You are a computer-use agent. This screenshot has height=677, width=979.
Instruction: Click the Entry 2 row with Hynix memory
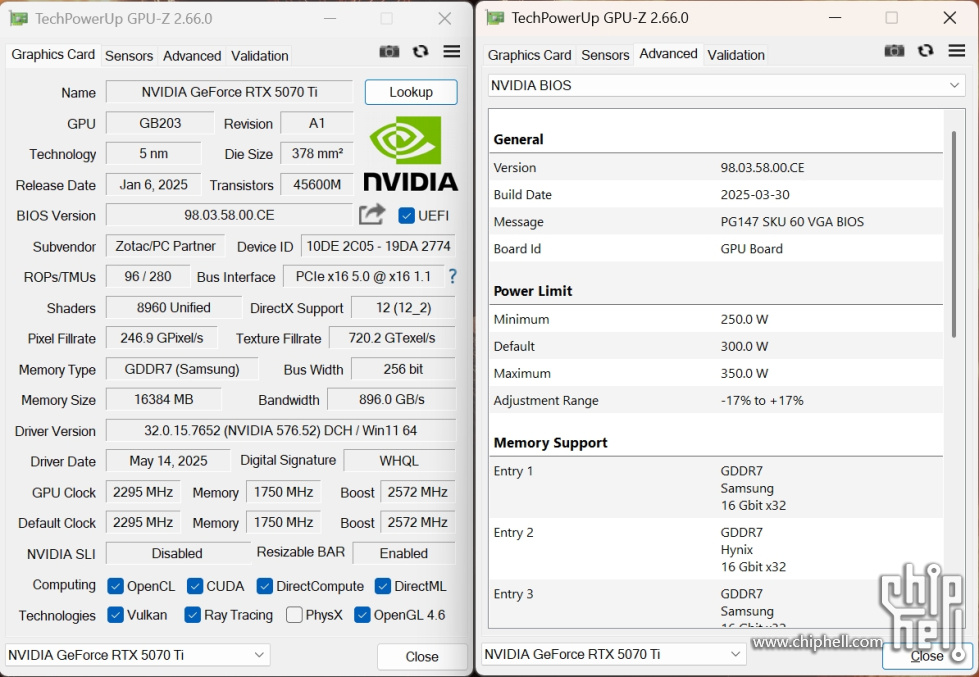pos(716,550)
